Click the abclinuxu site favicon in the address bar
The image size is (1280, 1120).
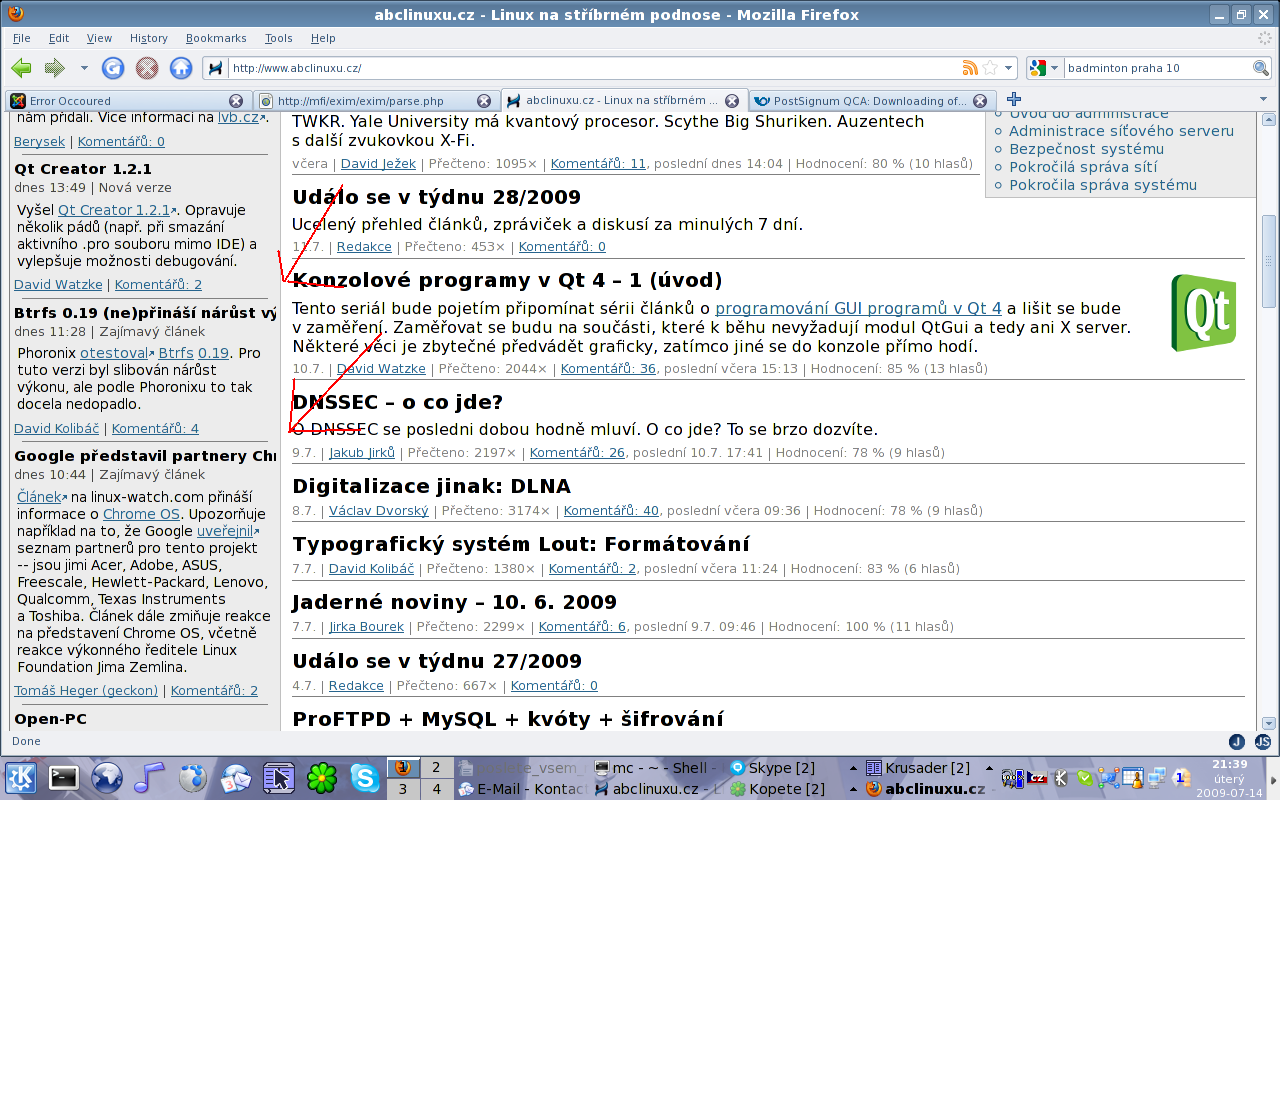tap(215, 68)
